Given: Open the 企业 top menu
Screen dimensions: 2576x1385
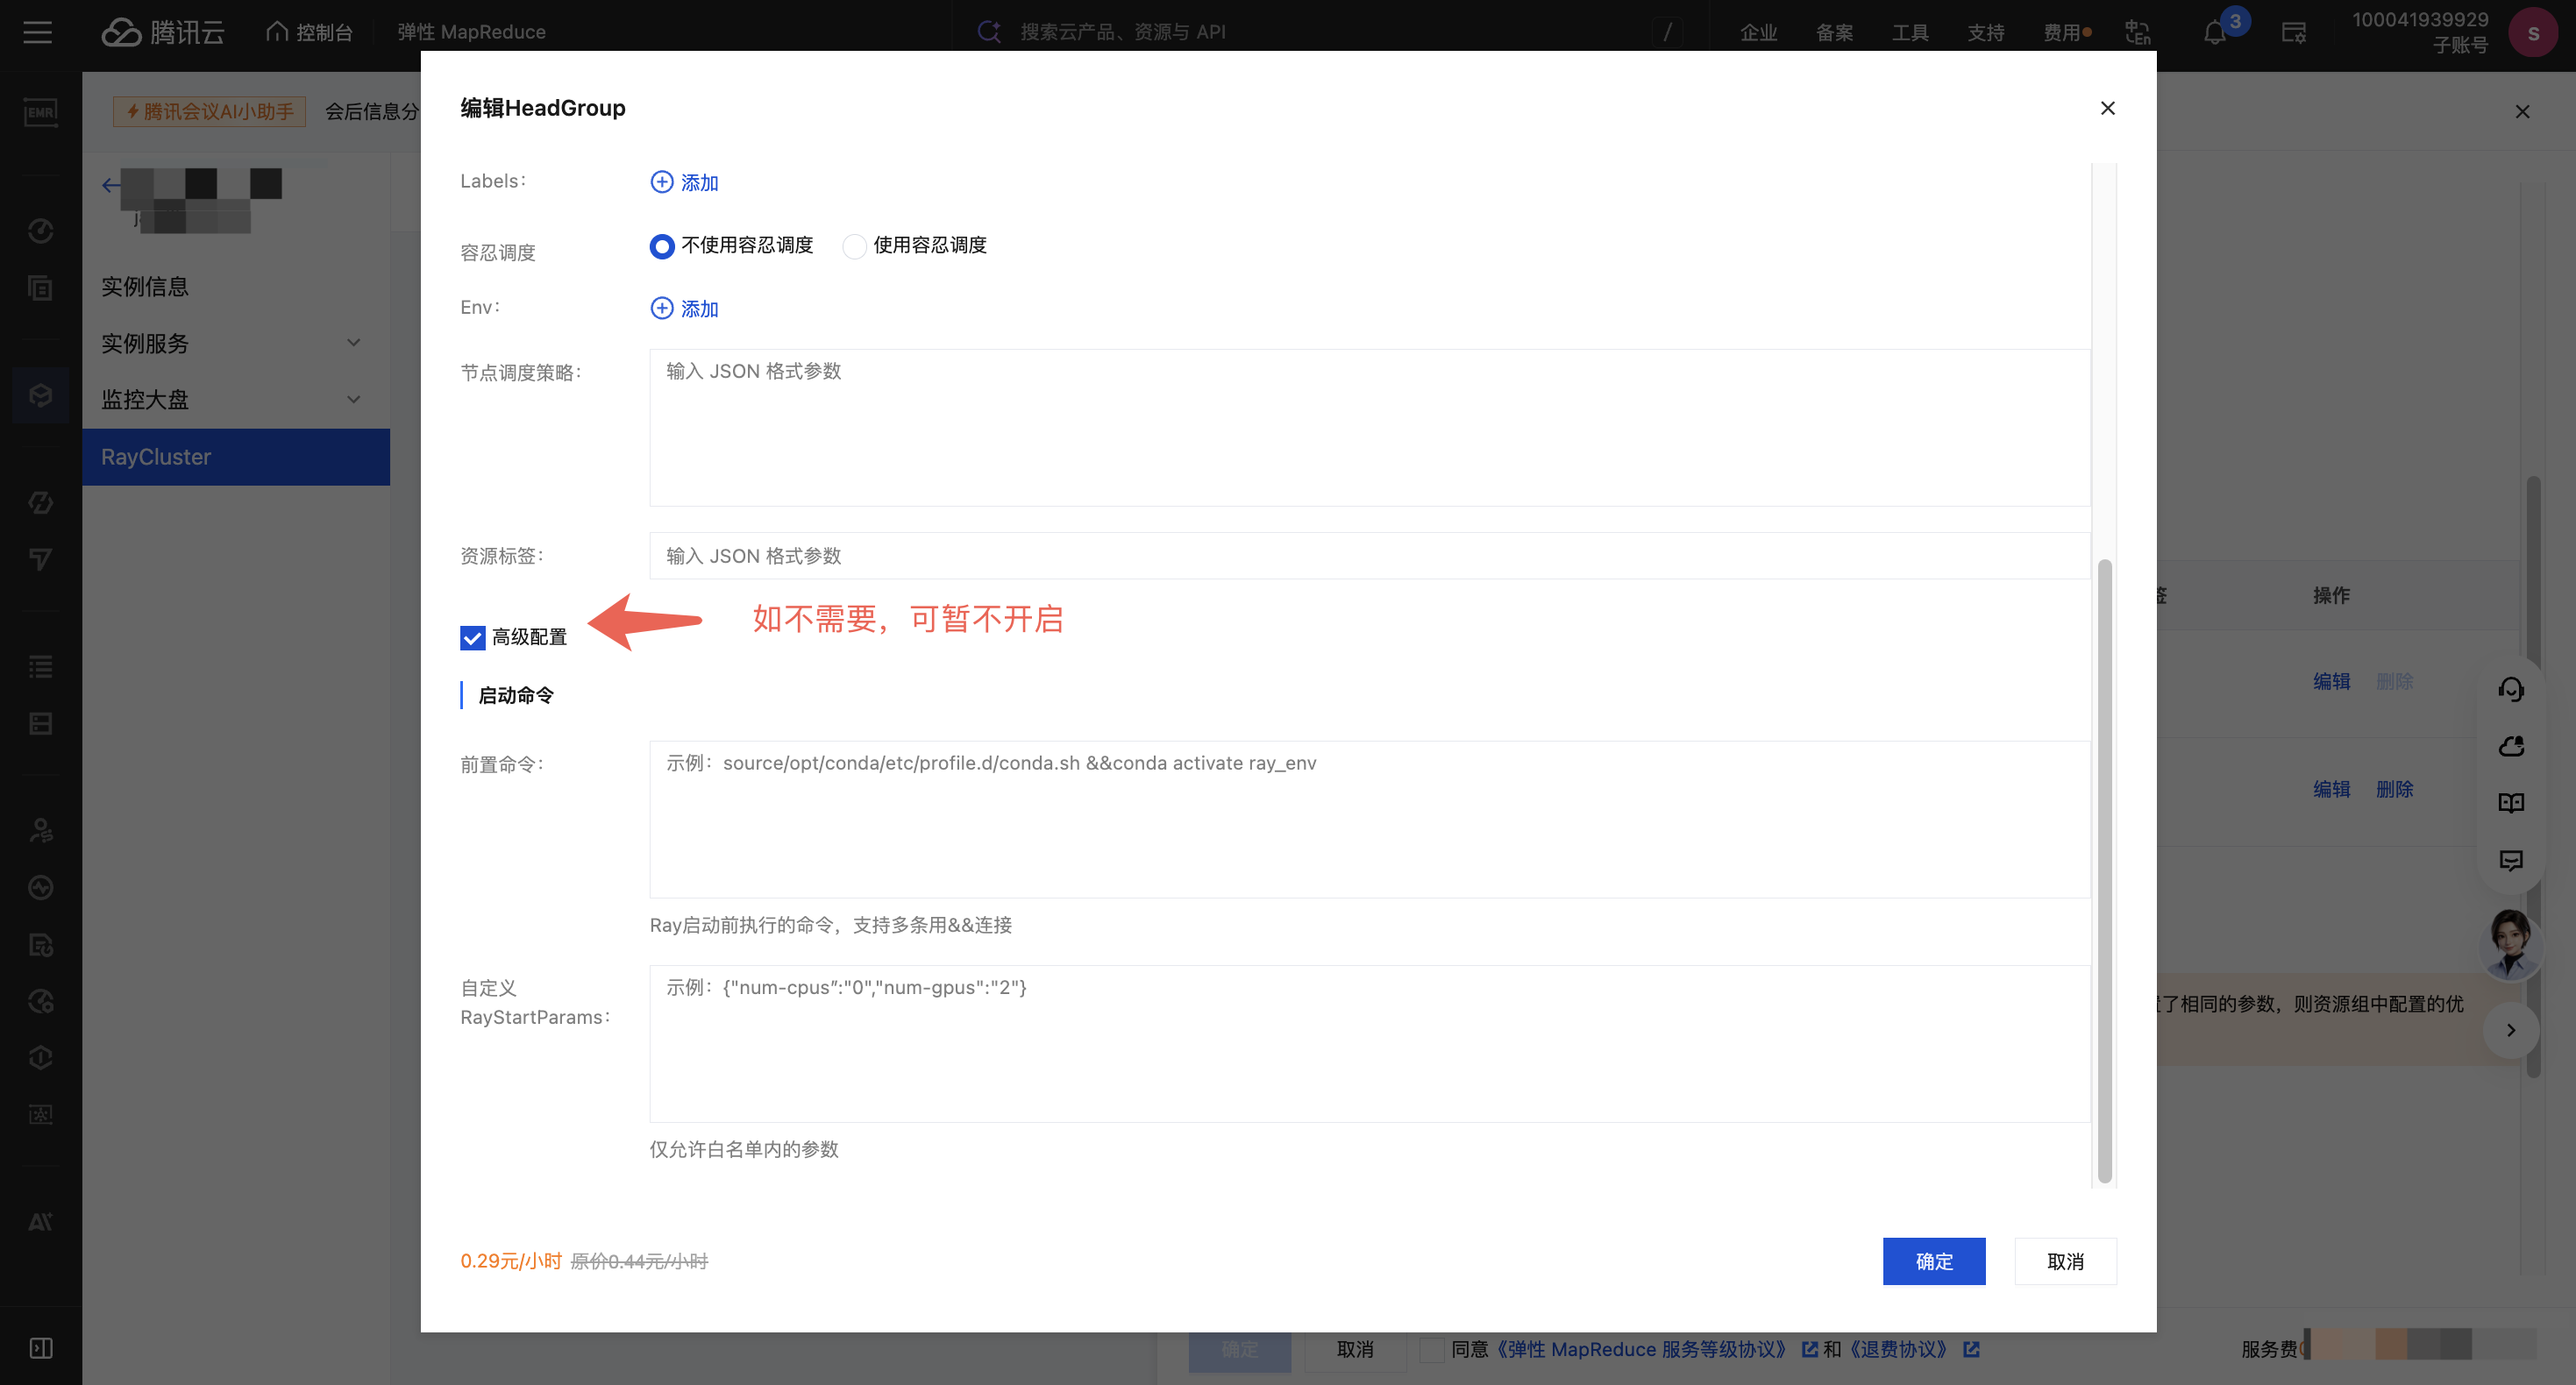Looking at the screenshot, I should click(1758, 32).
